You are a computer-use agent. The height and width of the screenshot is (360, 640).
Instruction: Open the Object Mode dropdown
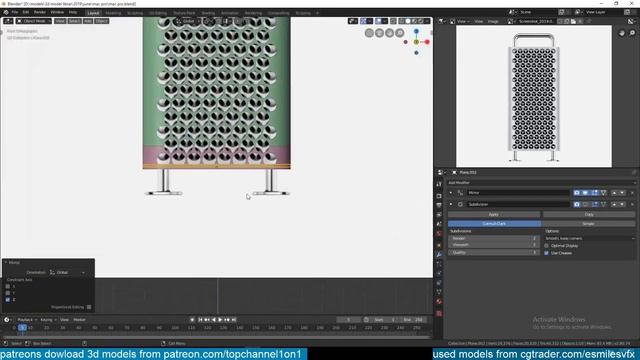tap(34, 21)
